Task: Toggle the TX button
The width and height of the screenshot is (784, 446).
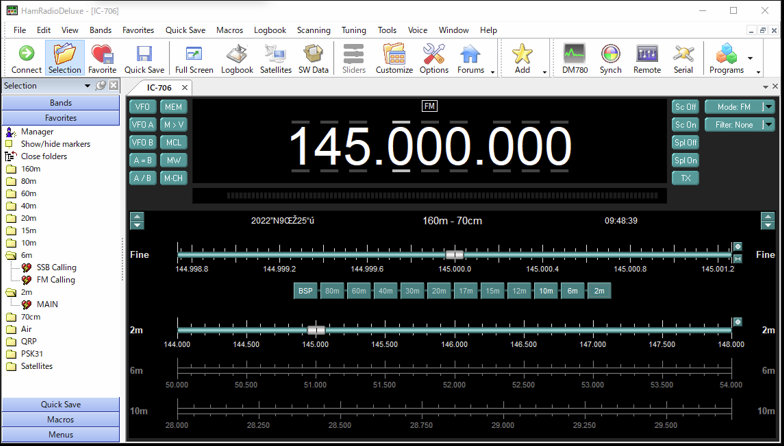Action: 685,178
